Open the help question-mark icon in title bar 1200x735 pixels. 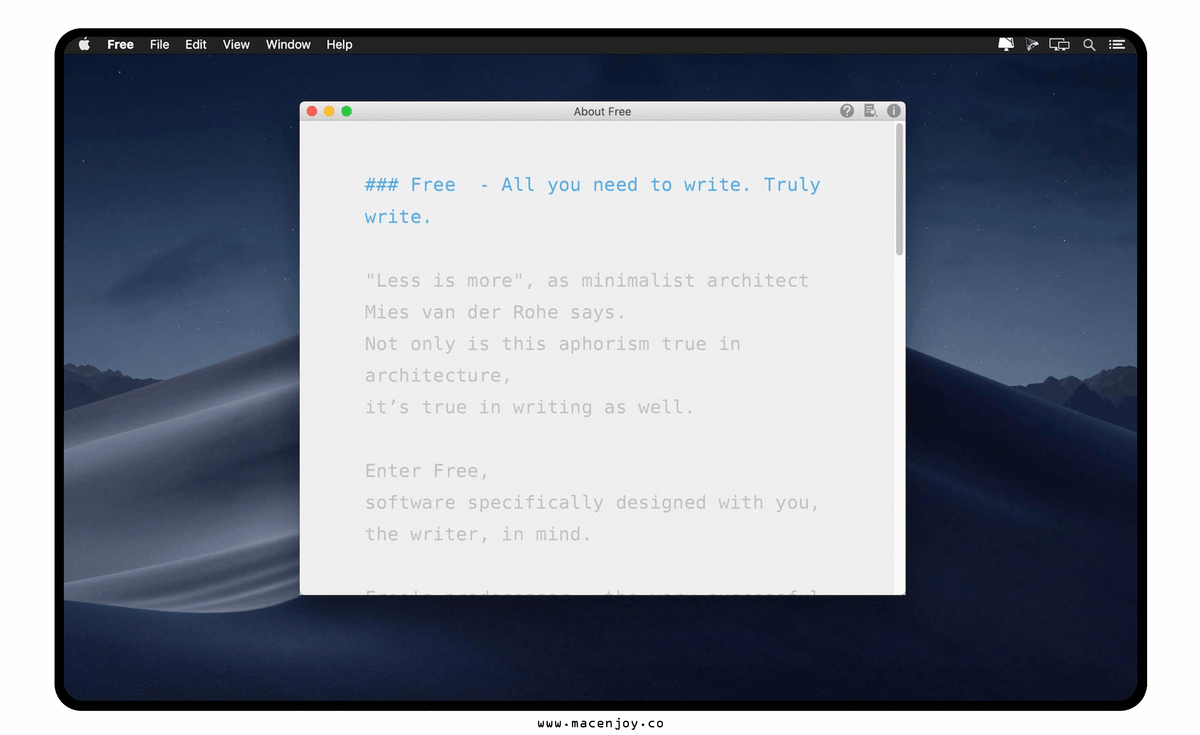[x=847, y=111]
